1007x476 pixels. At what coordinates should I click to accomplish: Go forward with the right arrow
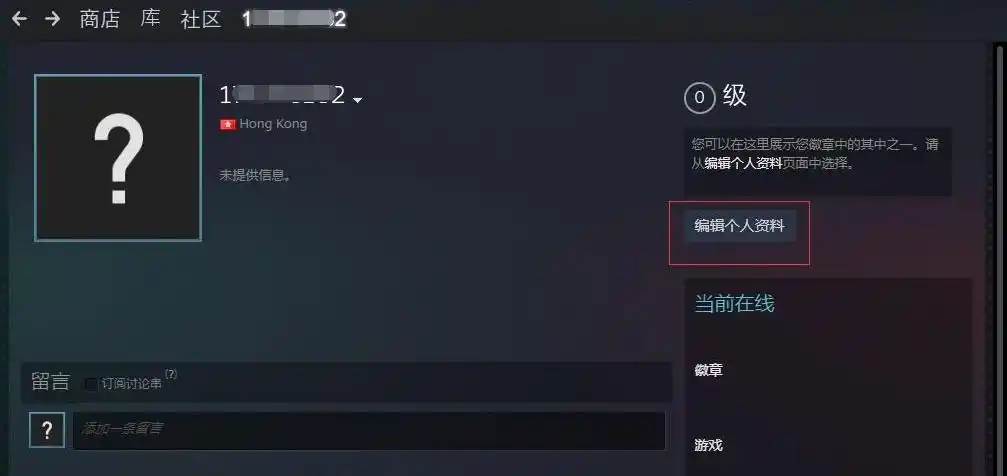point(52,19)
